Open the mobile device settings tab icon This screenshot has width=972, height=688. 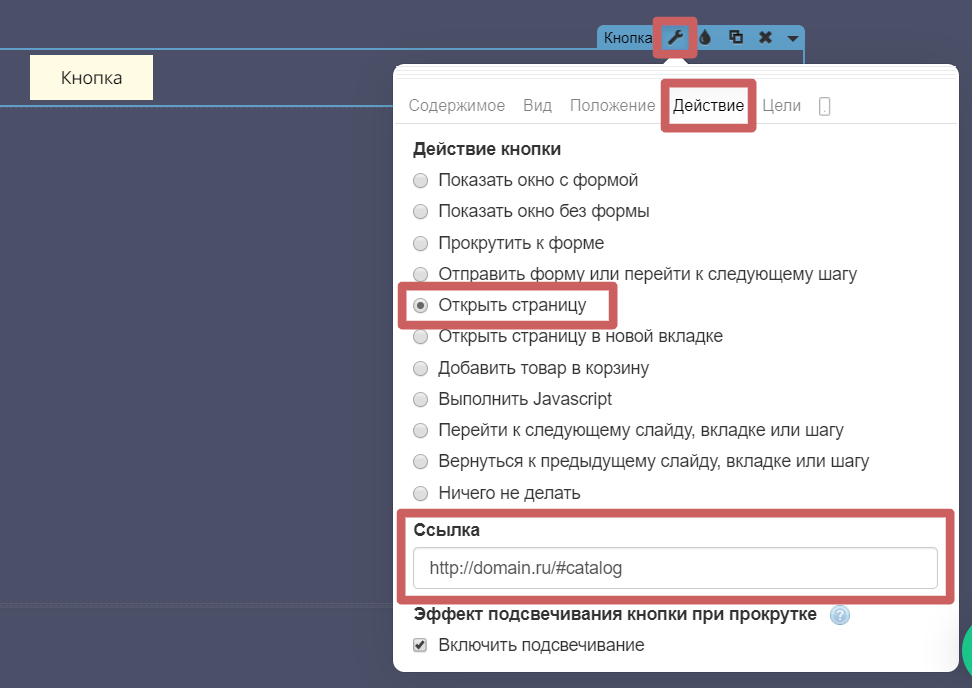(824, 106)
